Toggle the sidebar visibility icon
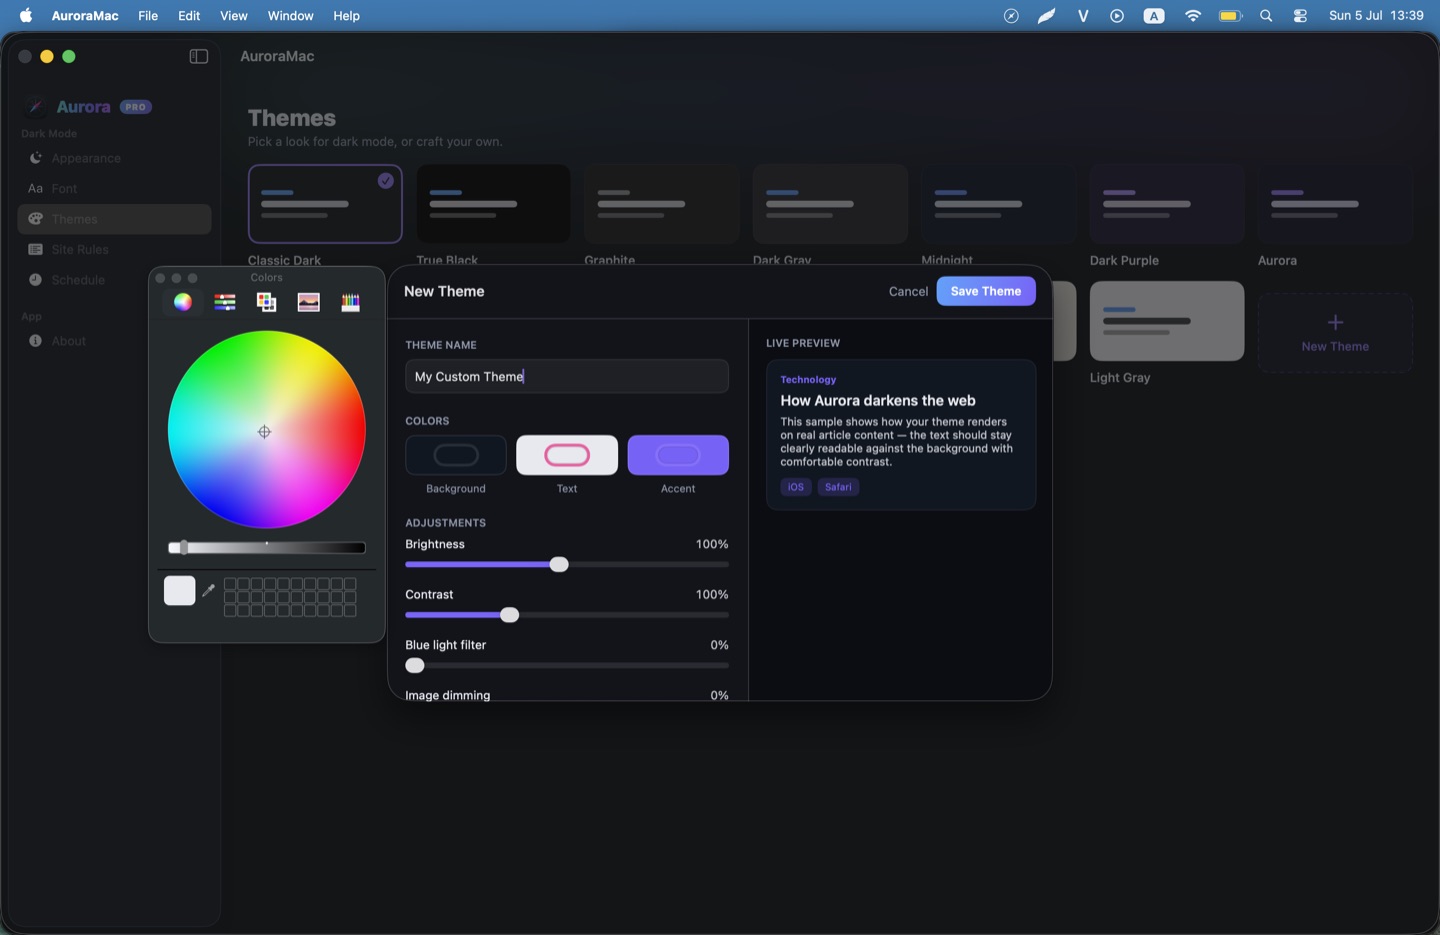 199,56
